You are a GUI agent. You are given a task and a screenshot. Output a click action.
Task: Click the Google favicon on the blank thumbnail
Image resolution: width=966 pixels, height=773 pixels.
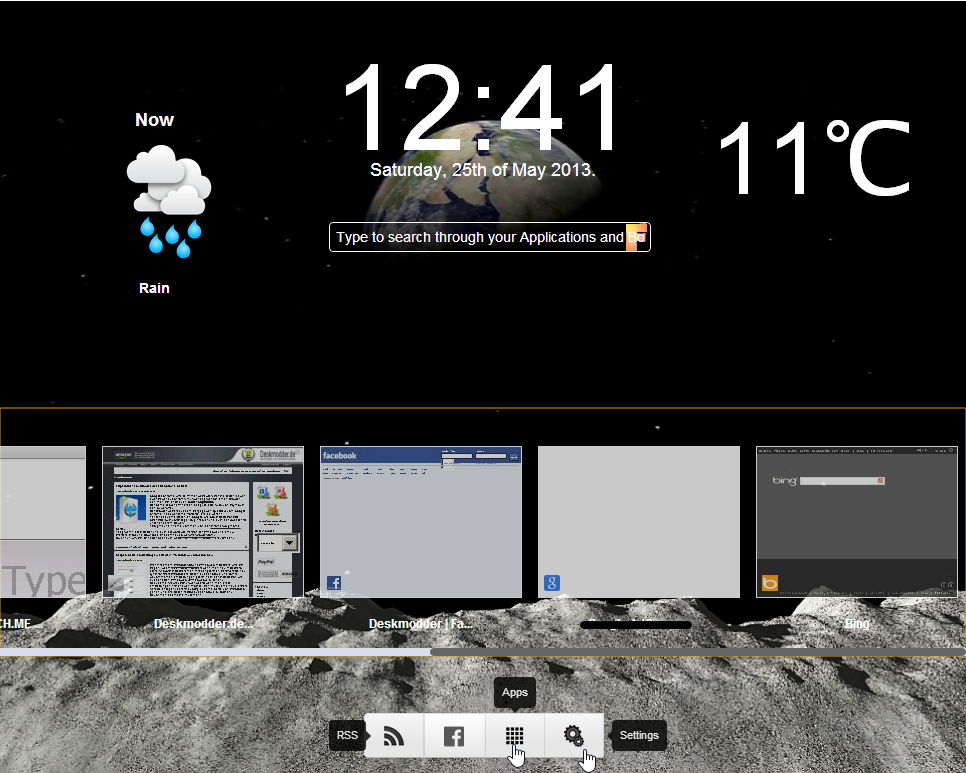(x=552, y=583)
